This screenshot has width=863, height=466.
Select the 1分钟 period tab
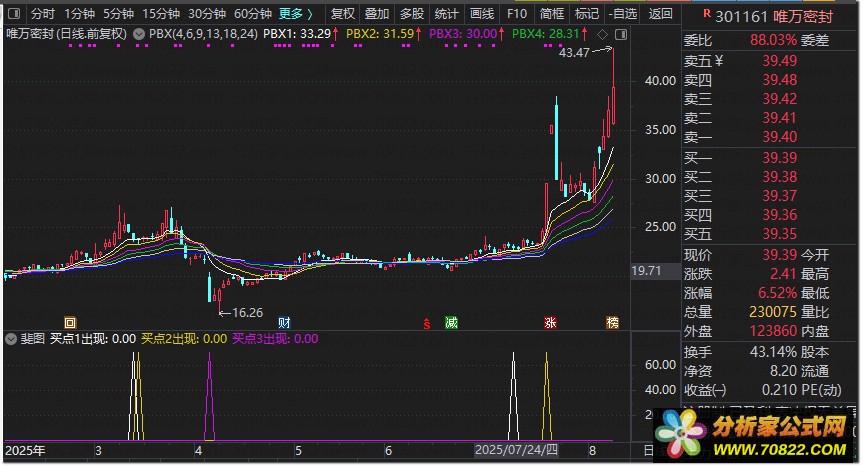point(79,14)
